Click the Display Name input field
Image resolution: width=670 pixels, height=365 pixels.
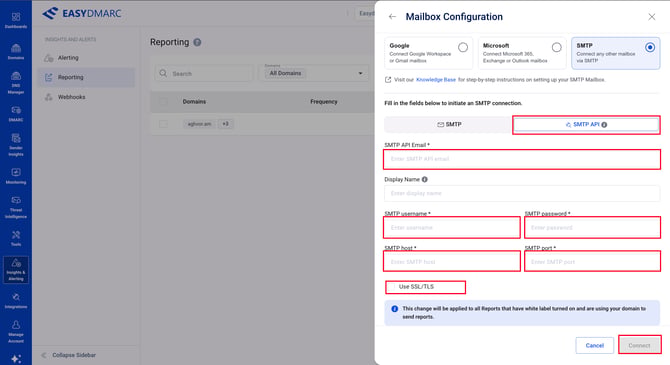(x=522, y=193)
